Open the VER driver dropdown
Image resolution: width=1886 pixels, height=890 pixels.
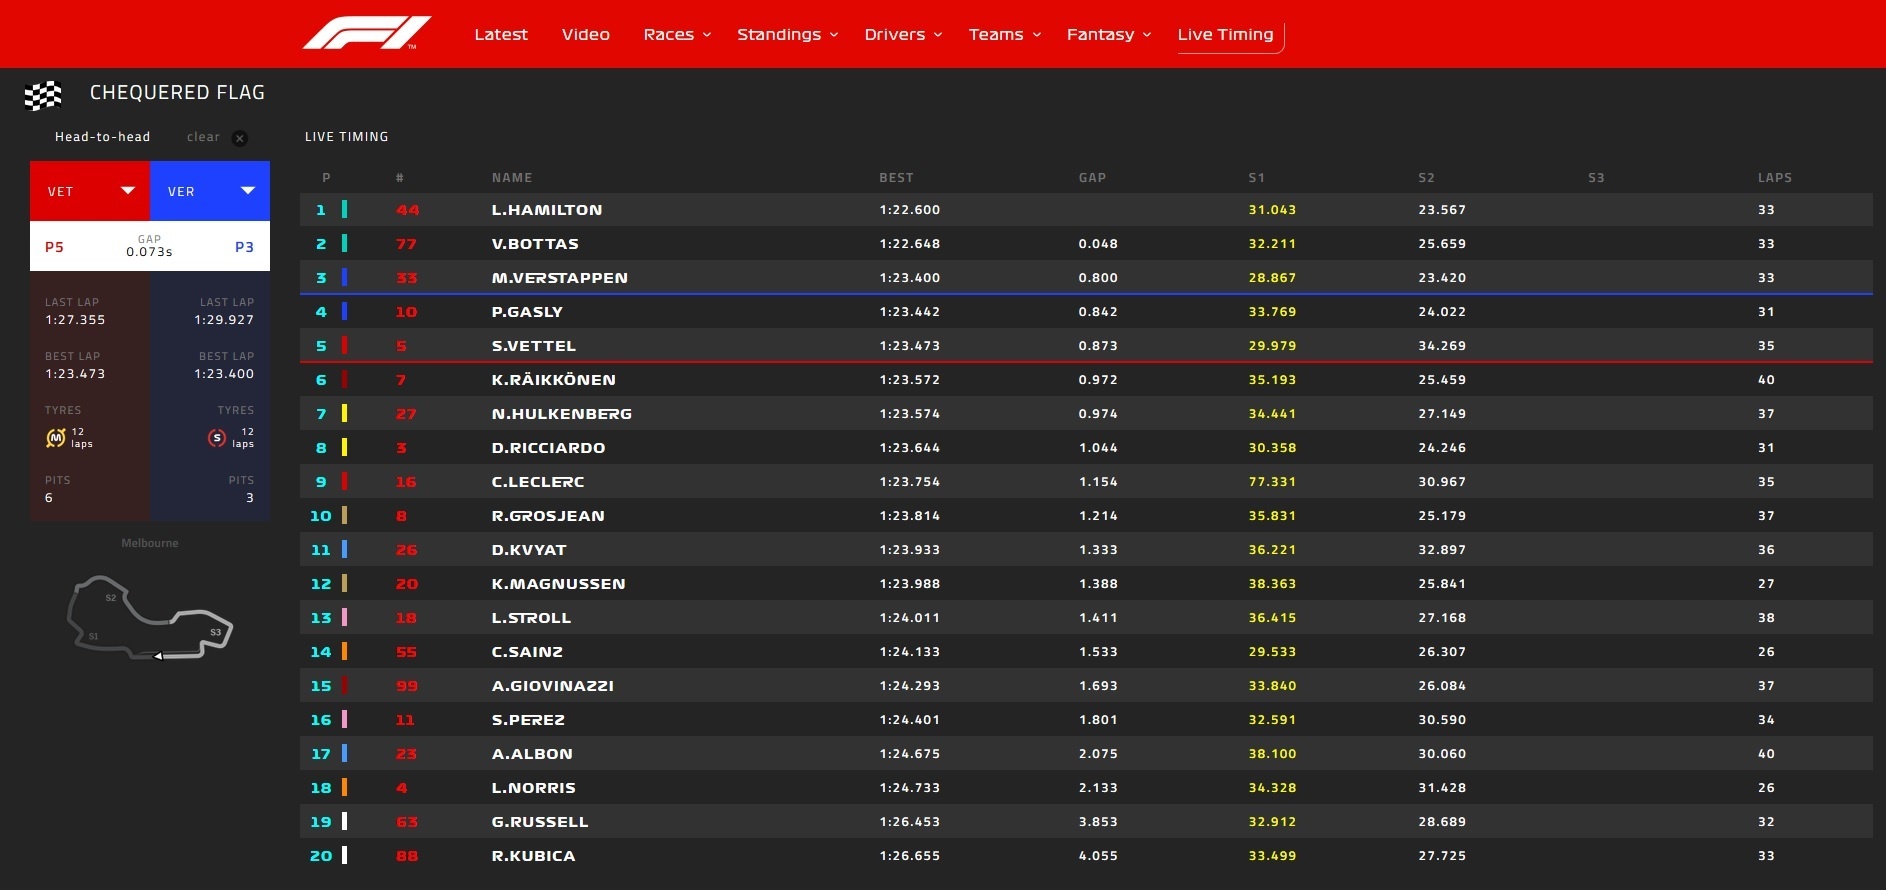pos(210,191)
